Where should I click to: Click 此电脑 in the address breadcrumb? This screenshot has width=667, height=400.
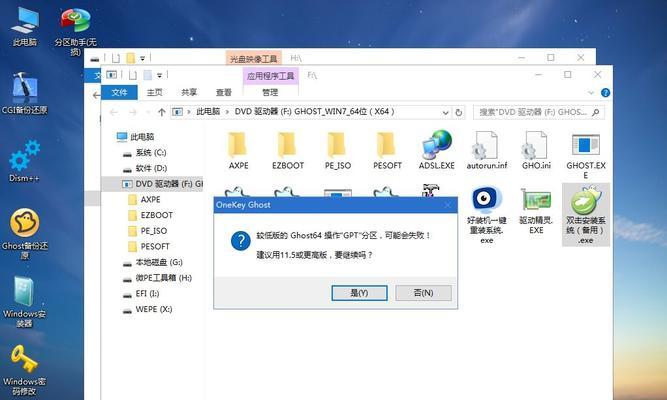click(x=208, y=112)
